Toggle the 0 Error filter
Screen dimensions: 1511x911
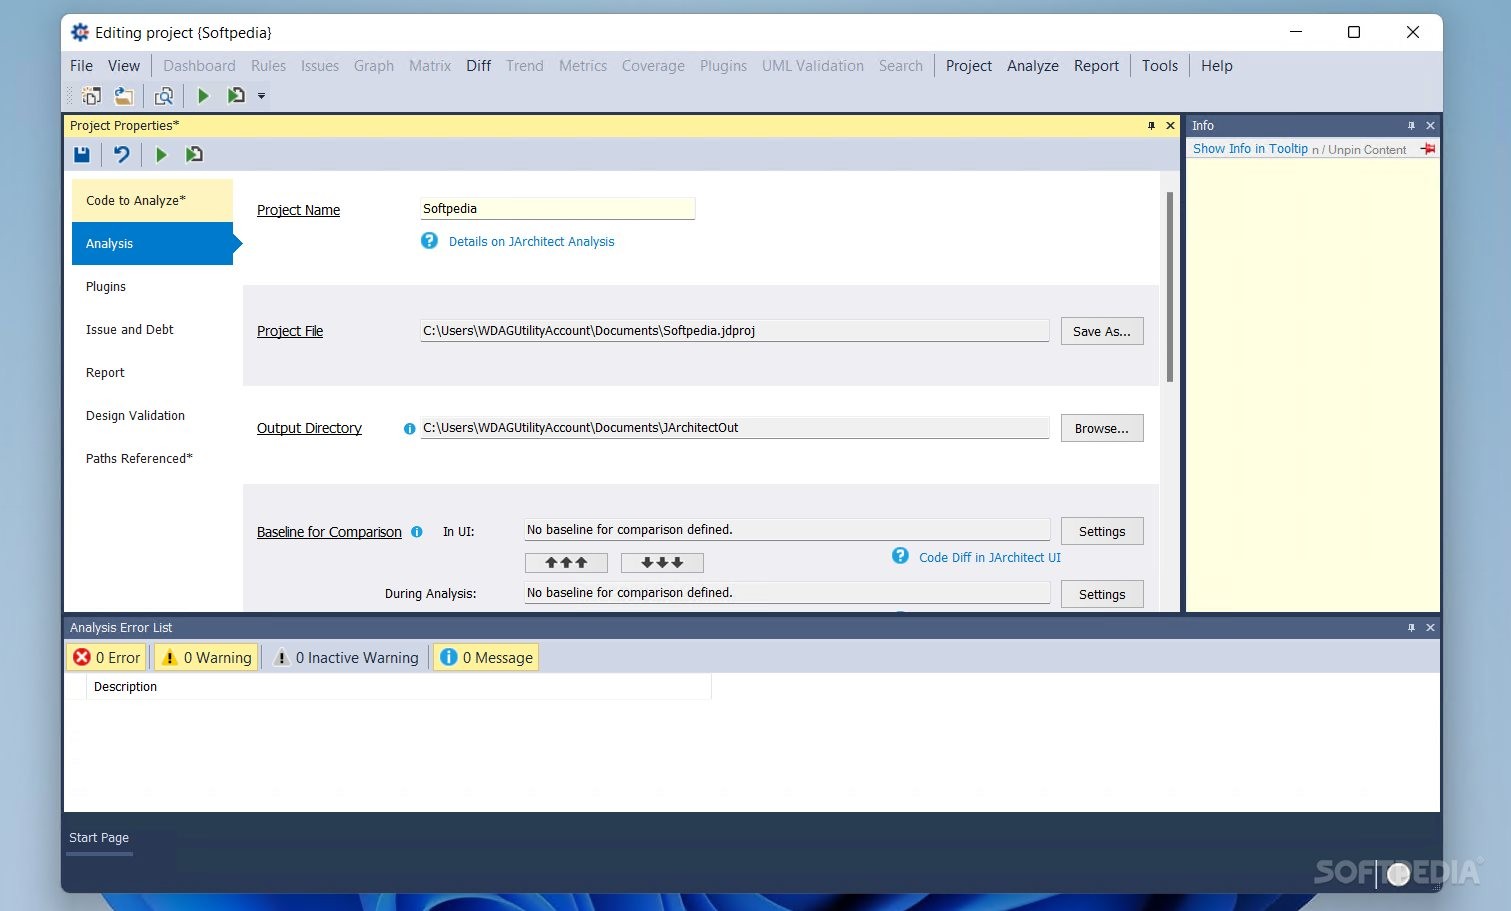107,657
